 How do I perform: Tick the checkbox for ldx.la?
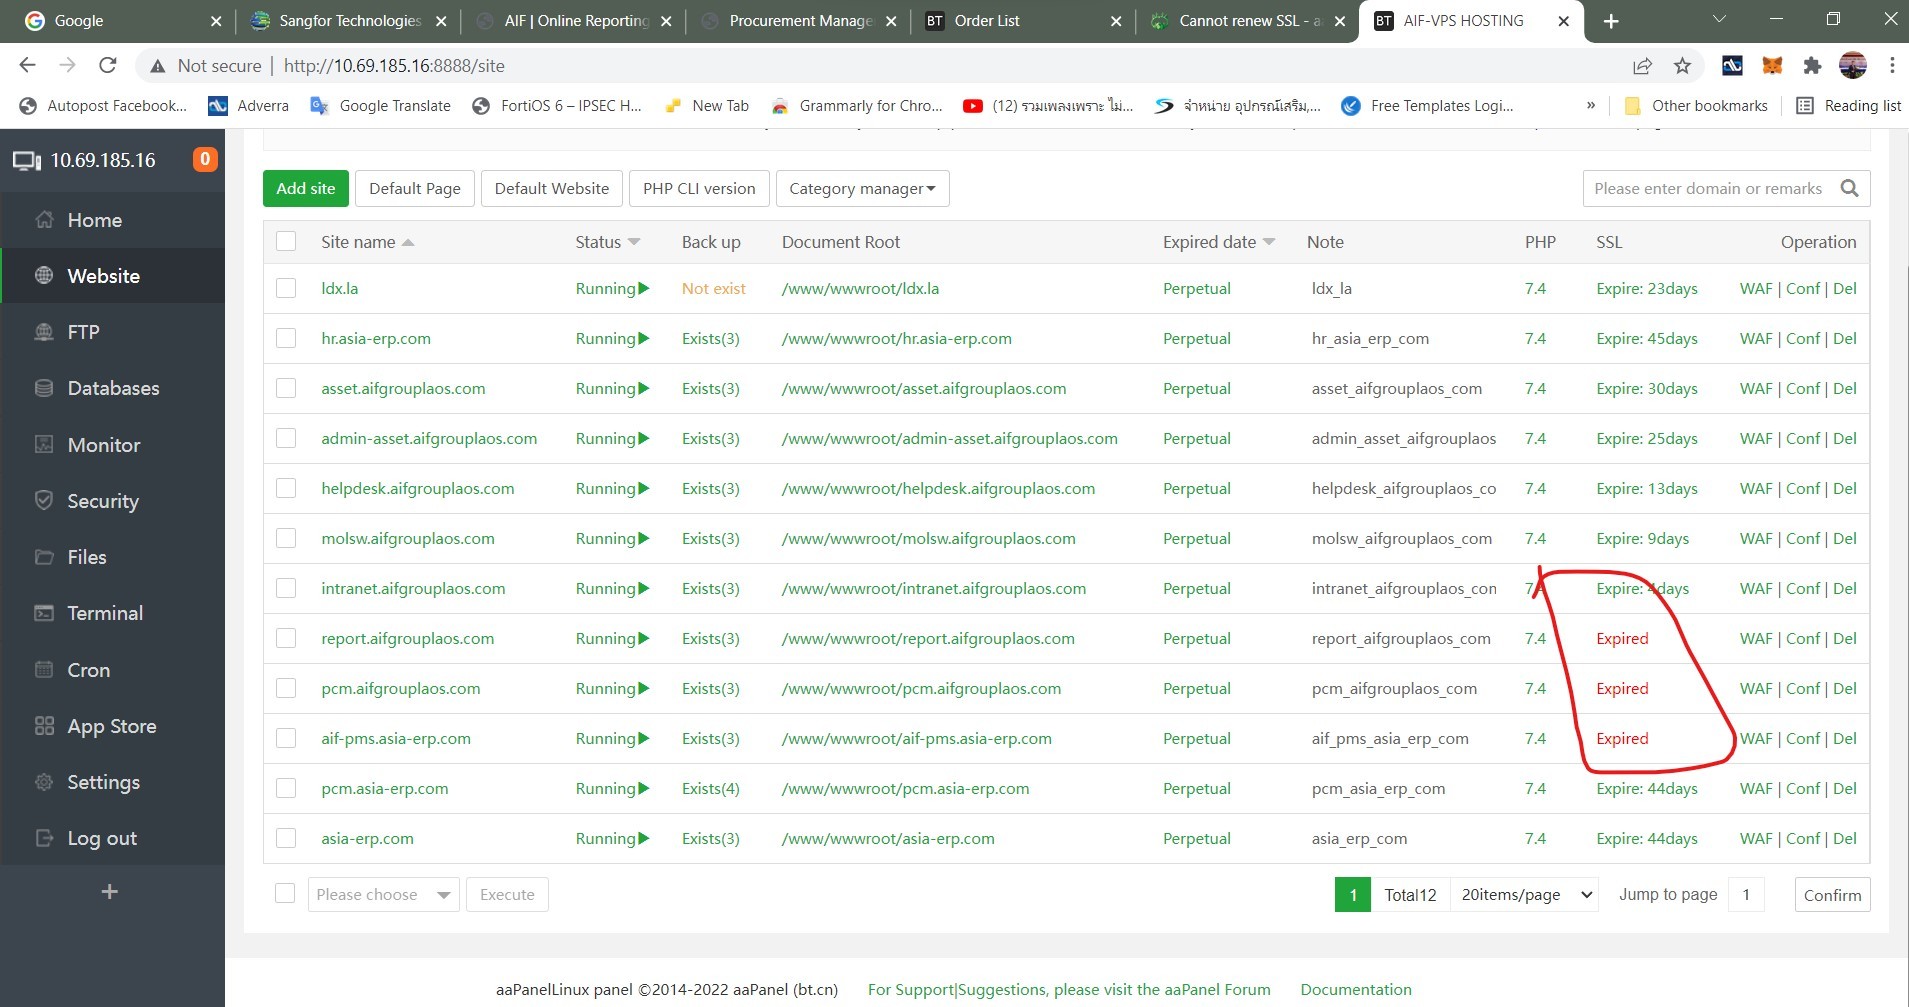(286, 288)
